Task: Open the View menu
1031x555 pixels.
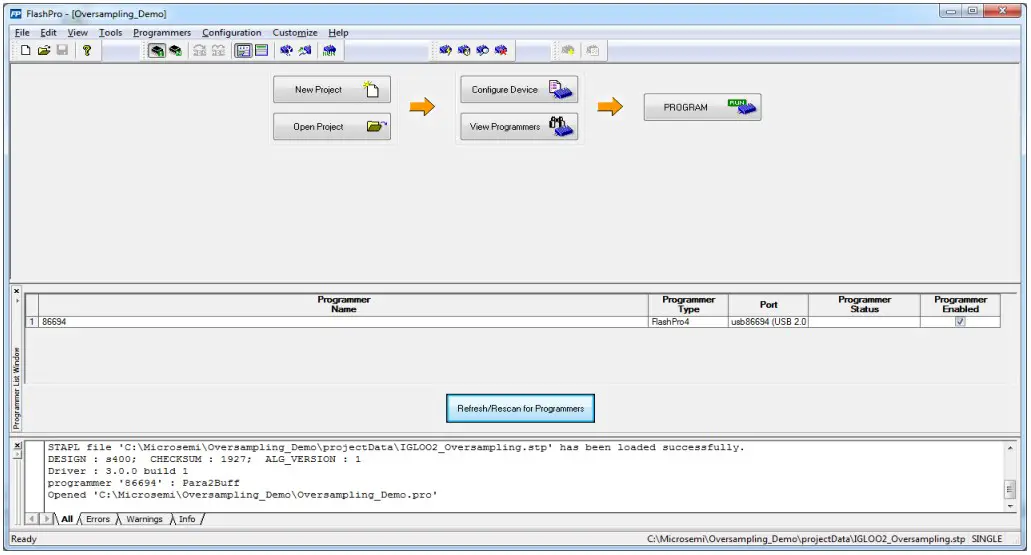Action: (78, 32)
